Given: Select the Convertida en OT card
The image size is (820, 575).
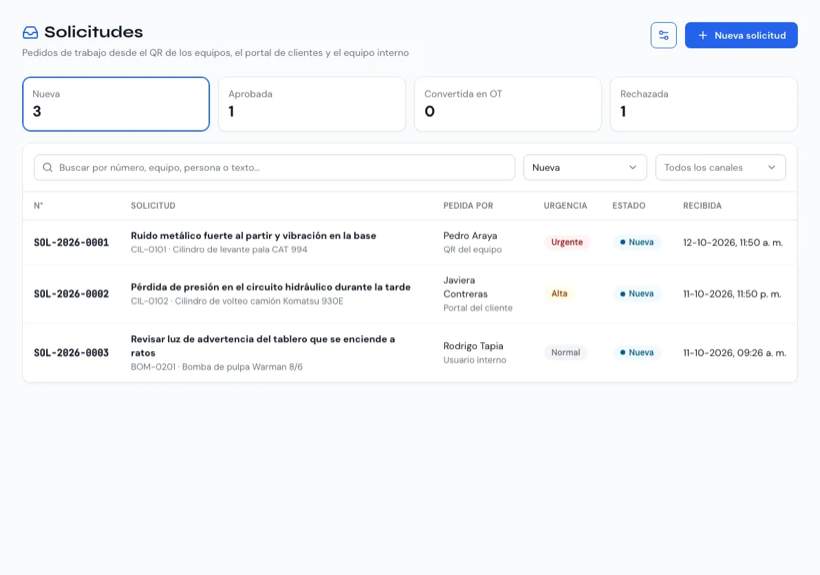Looking at the screenshot, I should point(508,104).
